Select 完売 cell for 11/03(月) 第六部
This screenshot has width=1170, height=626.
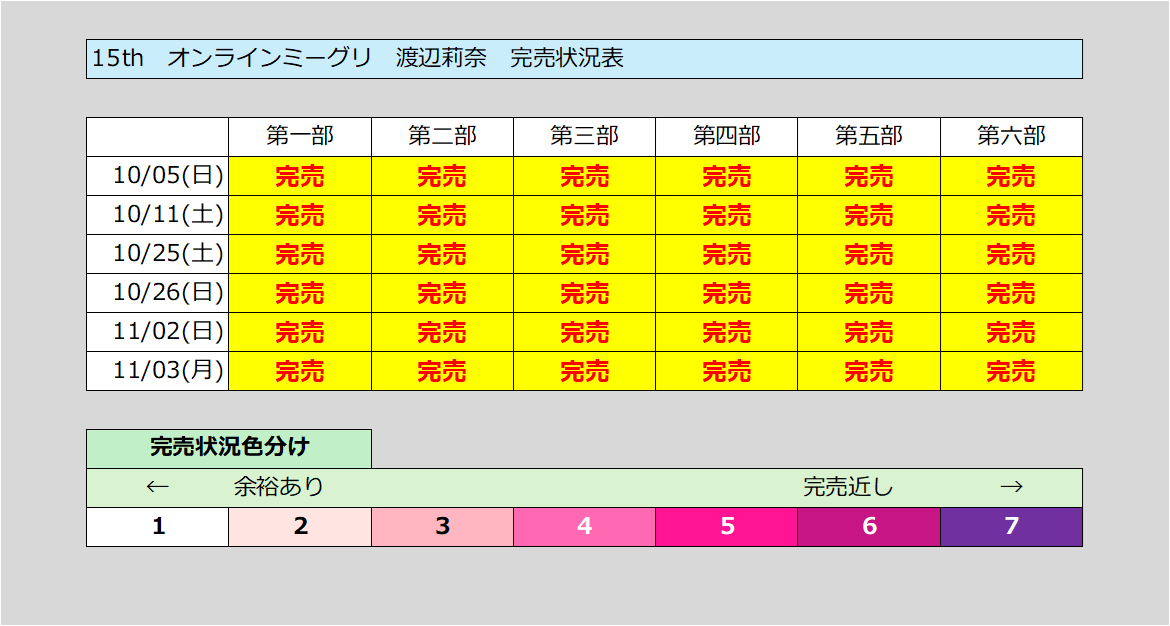coord(1011,371)
